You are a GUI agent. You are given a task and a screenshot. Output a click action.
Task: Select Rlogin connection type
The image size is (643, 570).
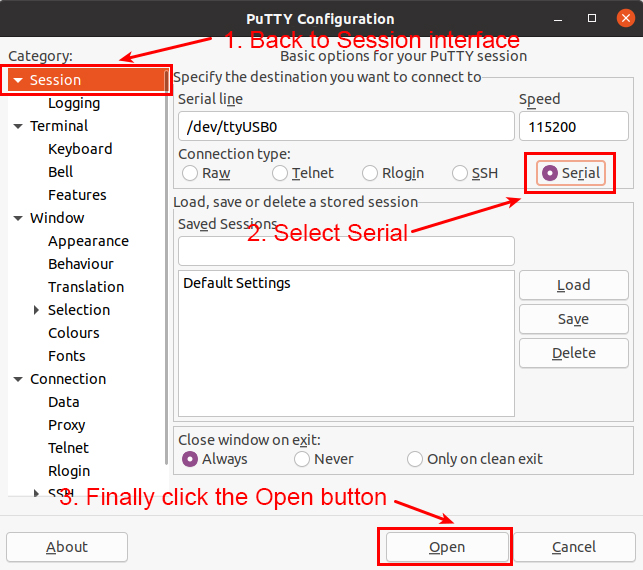tap(393, 173)
